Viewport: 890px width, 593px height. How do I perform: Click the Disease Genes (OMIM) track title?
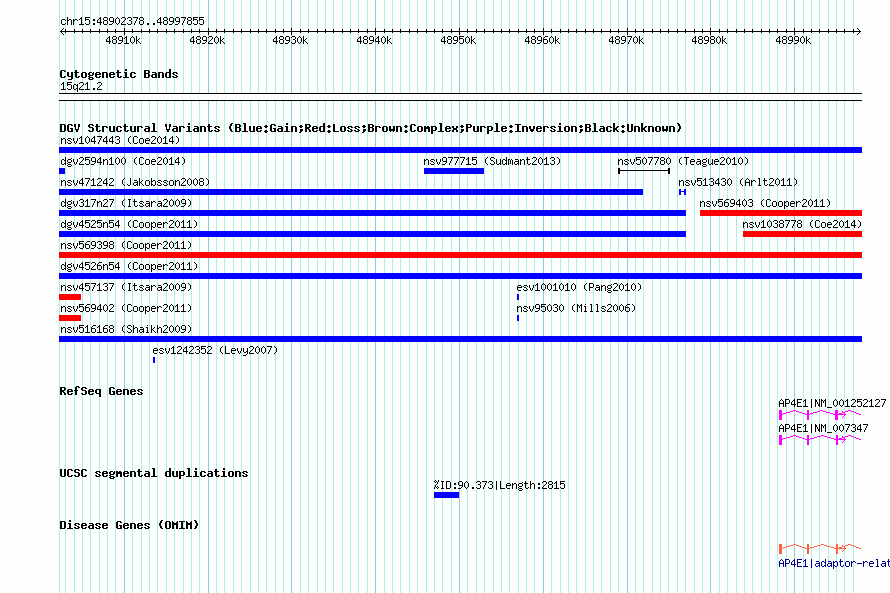click(129, 525)
